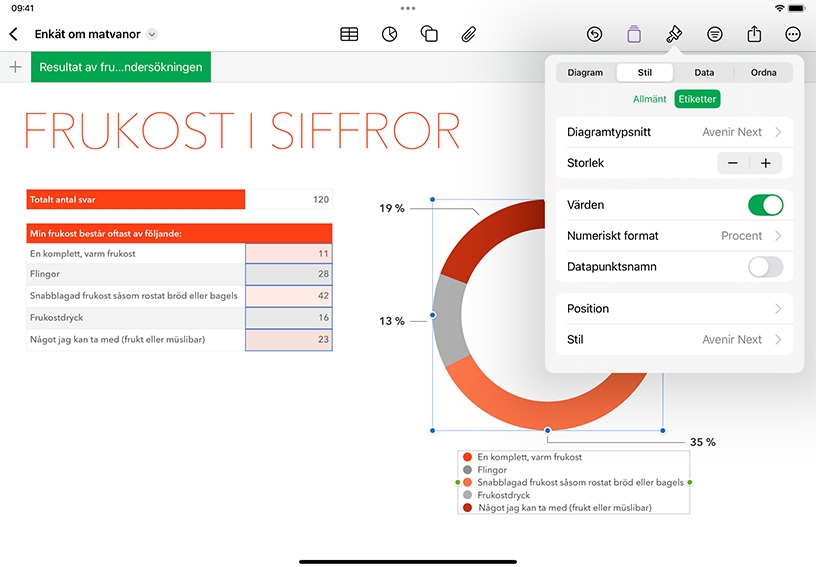This screenshot has height=567, width=816.
Task: Increase font size with plus button
Action: pos(766,163)
